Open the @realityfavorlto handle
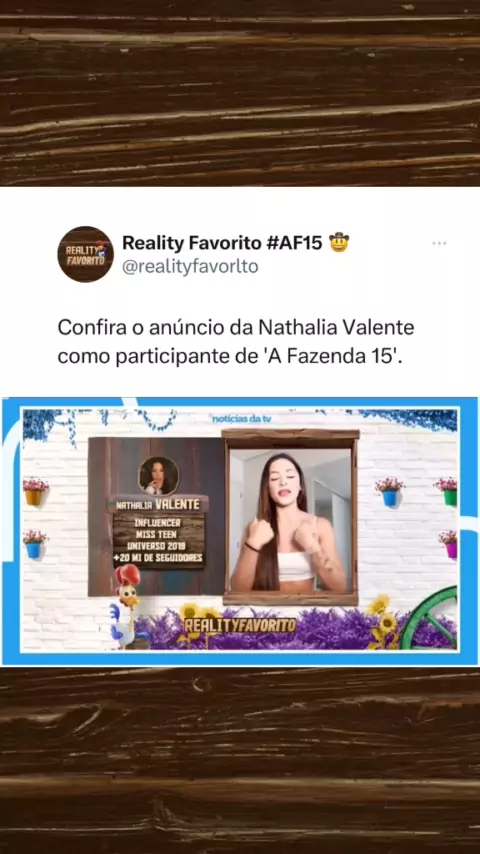This screenshot has width=480, height=854. 190,267
